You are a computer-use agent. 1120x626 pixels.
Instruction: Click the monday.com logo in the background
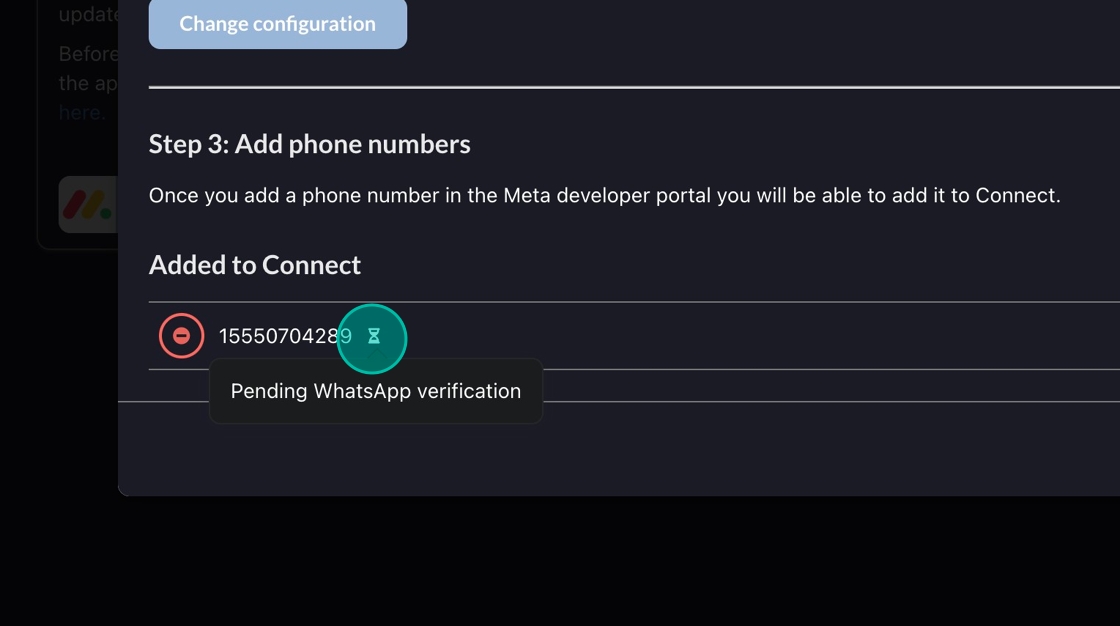click(88, 205)
